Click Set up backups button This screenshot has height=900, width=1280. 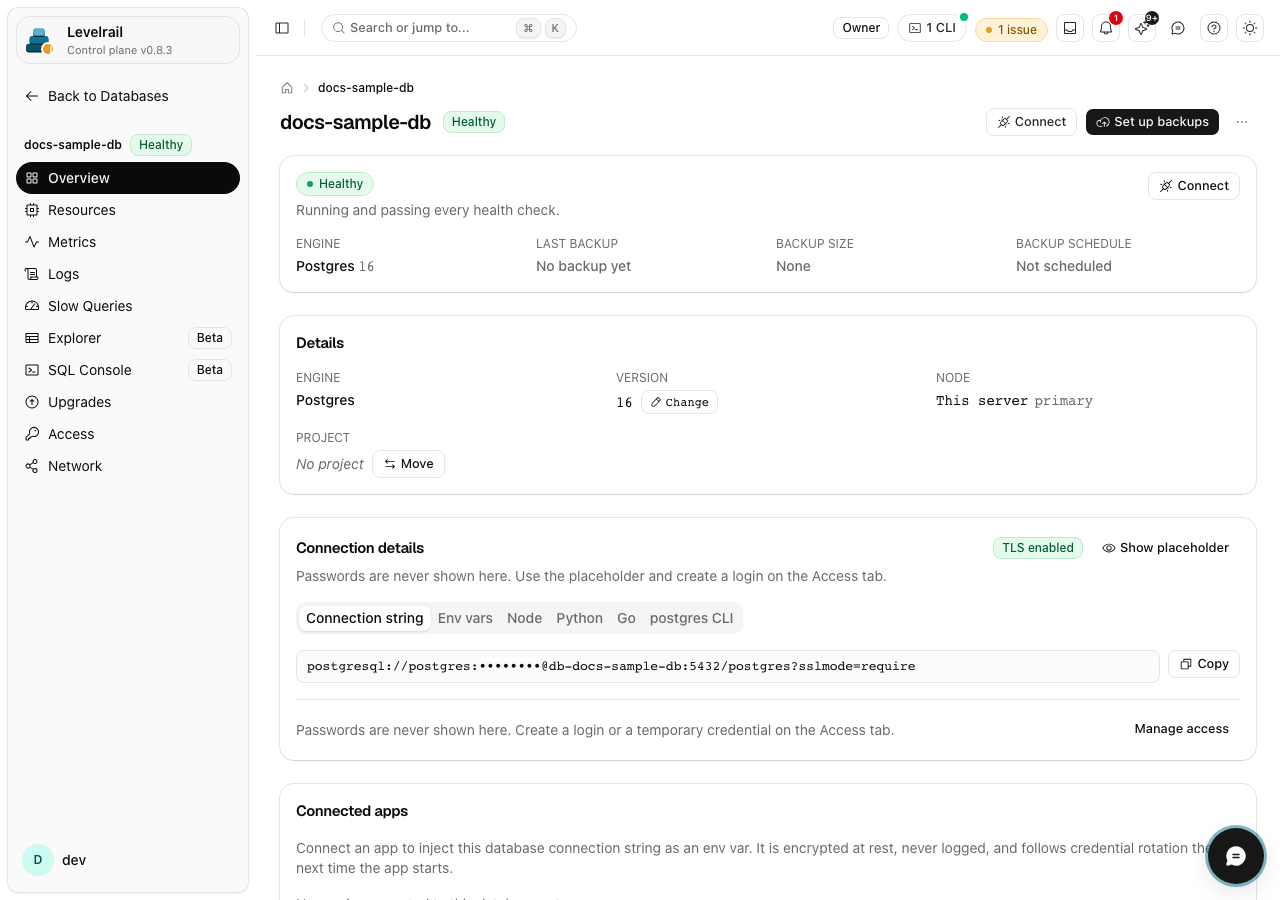point(1152,122)
